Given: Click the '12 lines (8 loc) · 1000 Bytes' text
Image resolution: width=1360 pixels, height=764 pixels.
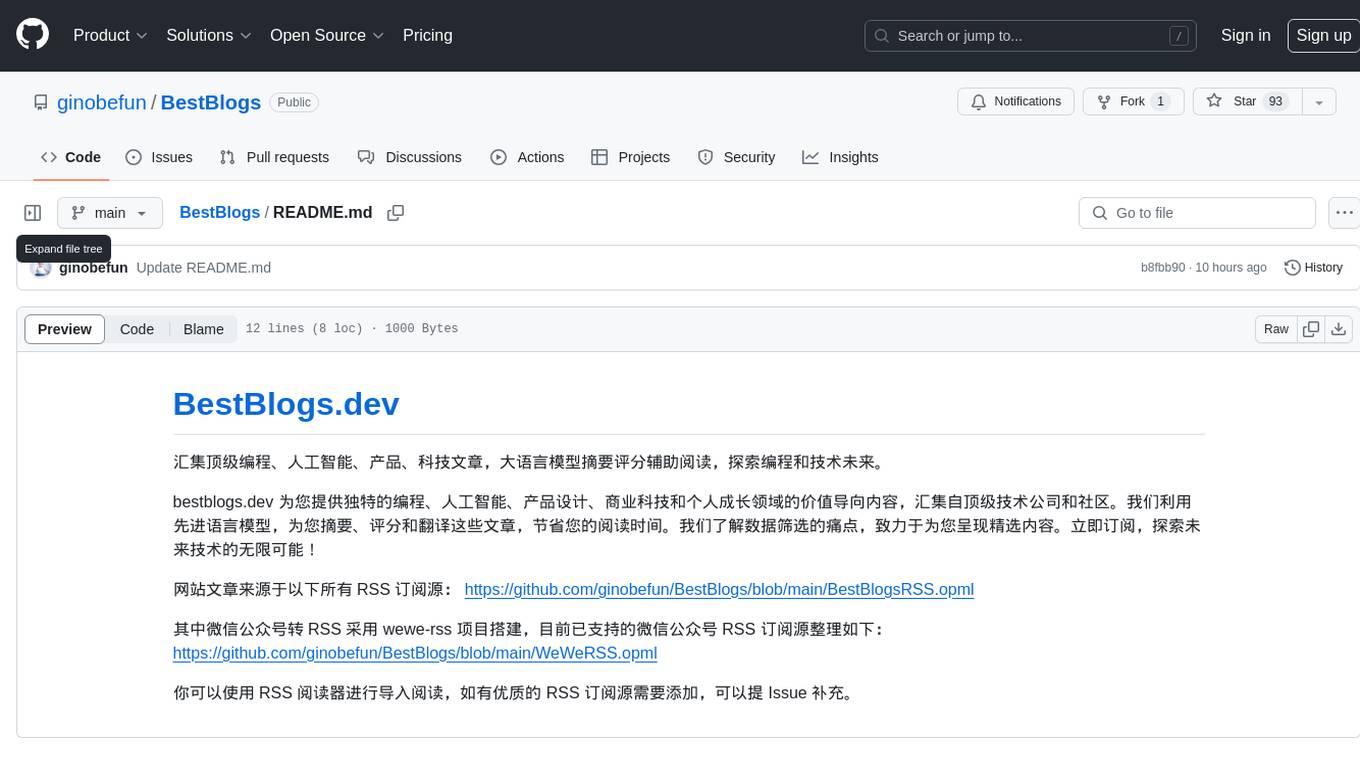Looking at the screenshot, I should (x=351, y=329).
